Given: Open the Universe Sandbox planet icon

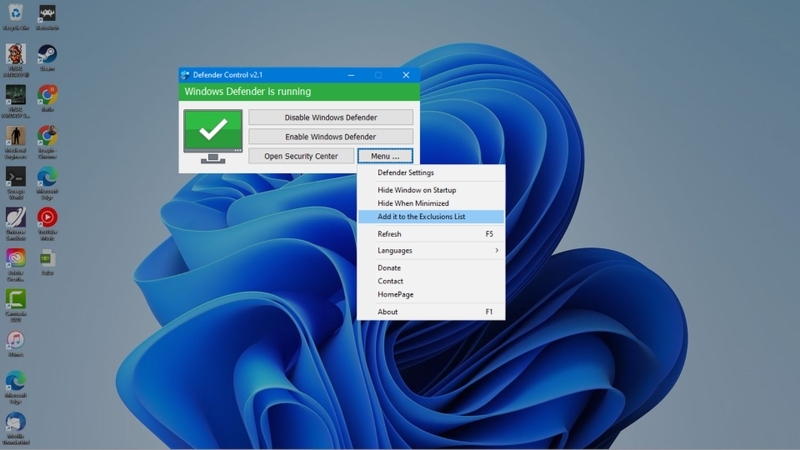Looking at the screenshot, I should [x=16, y=223].
